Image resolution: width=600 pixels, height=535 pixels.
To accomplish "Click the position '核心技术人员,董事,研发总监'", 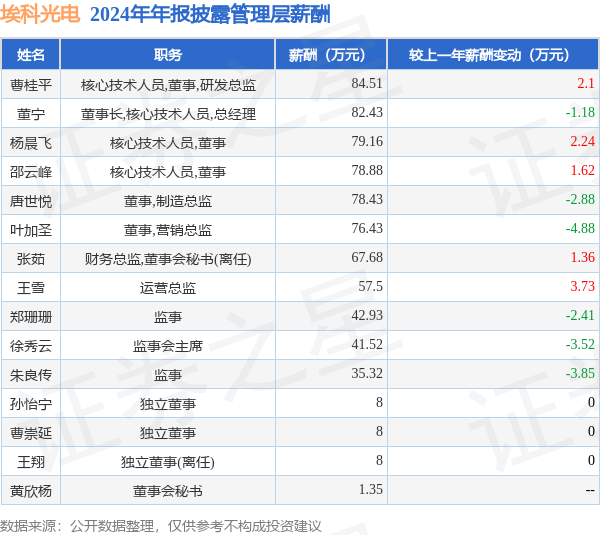I will [168, 85].
